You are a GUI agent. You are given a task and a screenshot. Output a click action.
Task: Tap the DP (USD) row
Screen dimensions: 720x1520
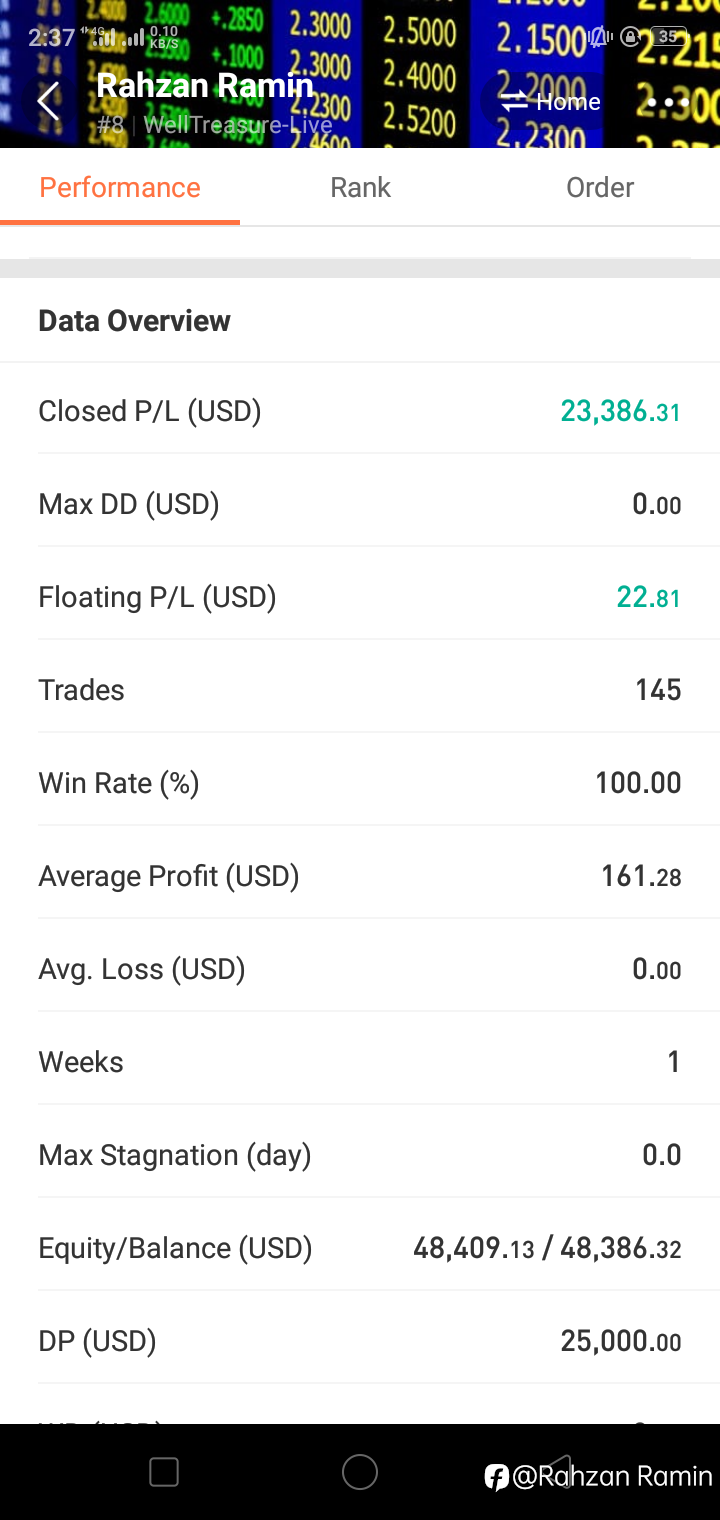360,1341
